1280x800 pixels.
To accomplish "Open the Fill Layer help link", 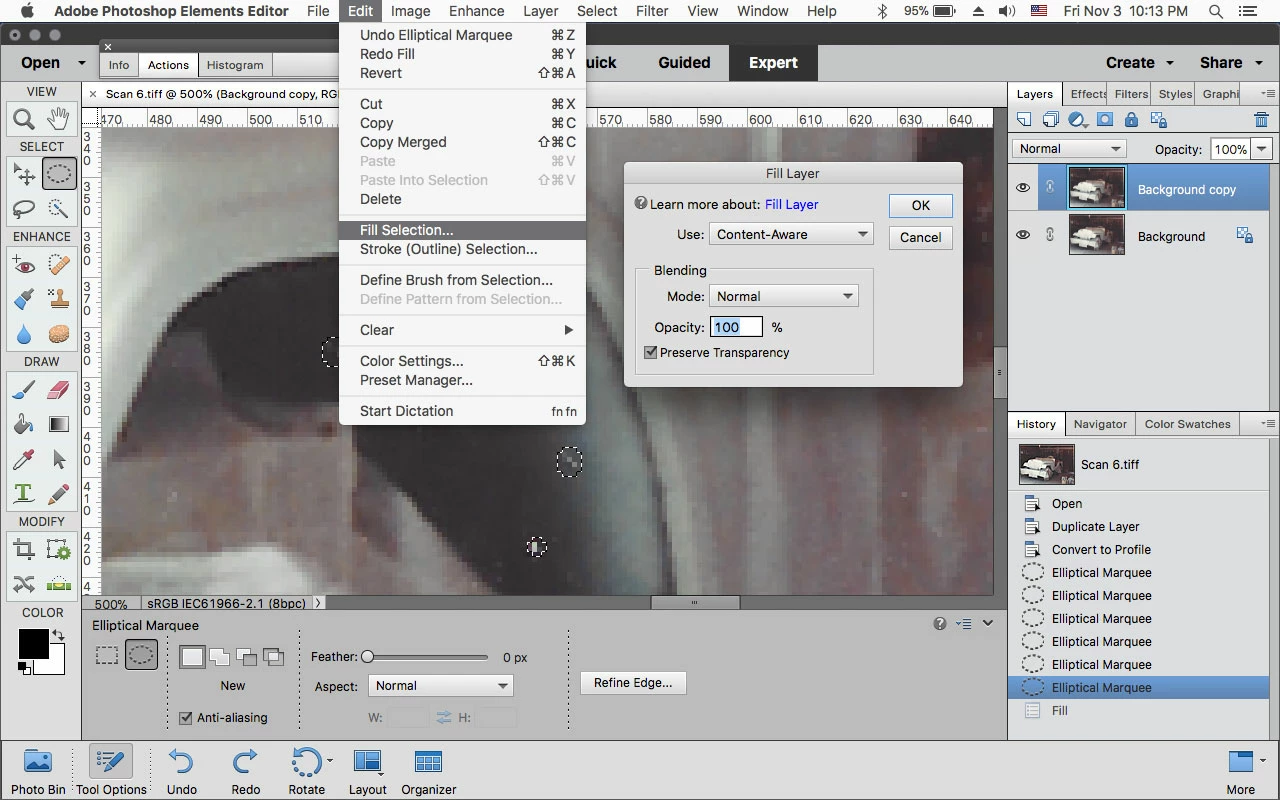I will point(792,204).
